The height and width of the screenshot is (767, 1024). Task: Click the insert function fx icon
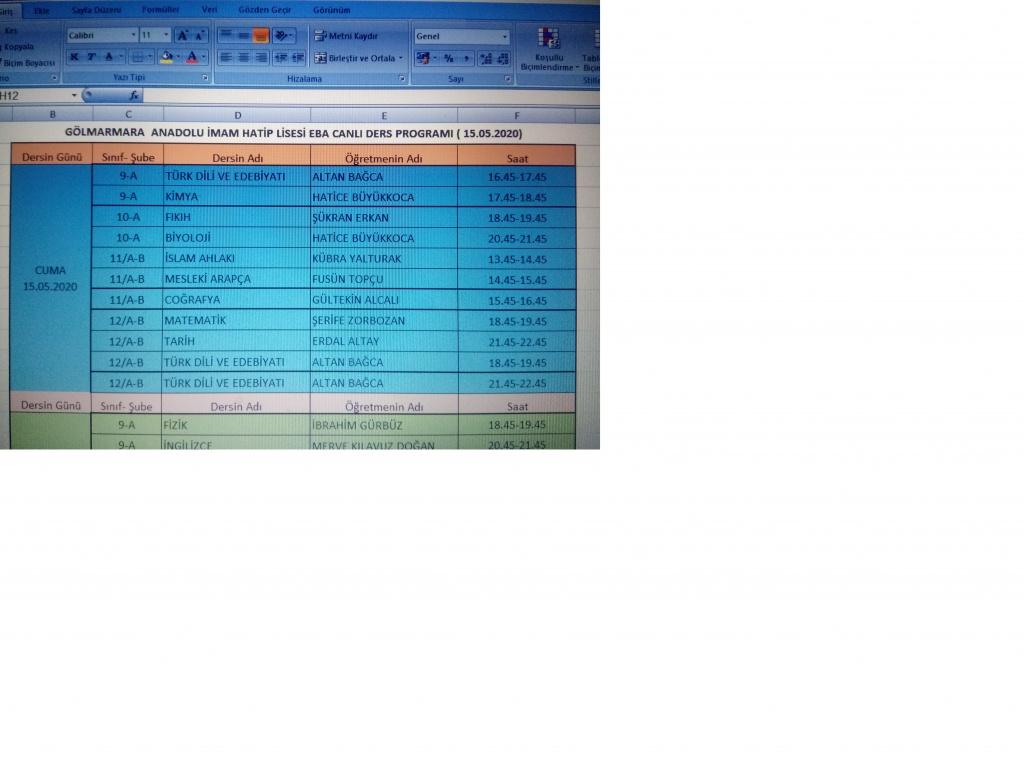point(133,96)
